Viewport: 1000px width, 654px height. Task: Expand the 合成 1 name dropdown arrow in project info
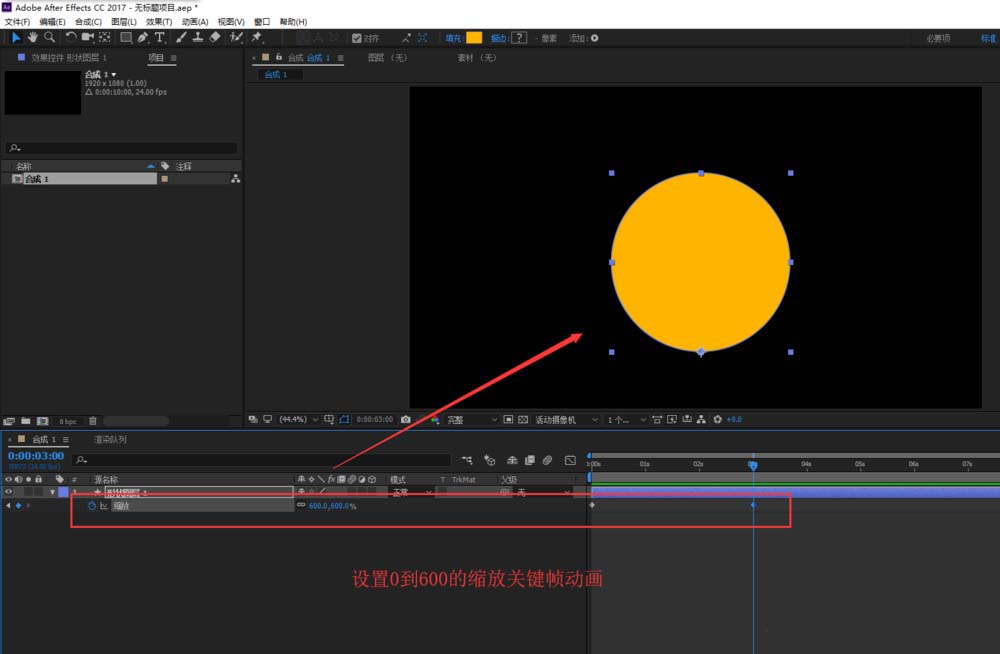pyautogui.click(x=114, y=75)
